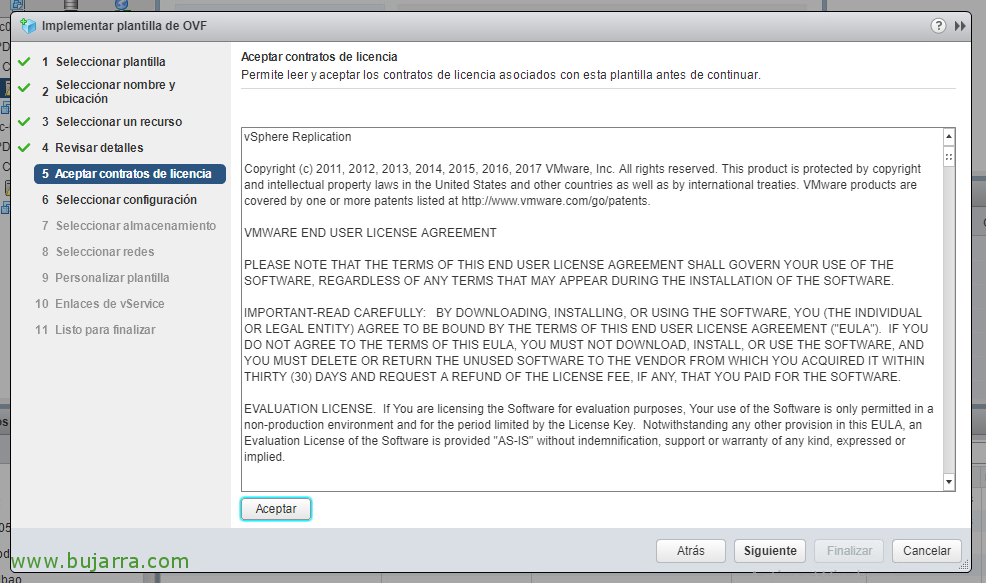
Task: Click the 'PLEASE NOTE THAT THE TERMS' paragraph
Action: pos(568,272)
